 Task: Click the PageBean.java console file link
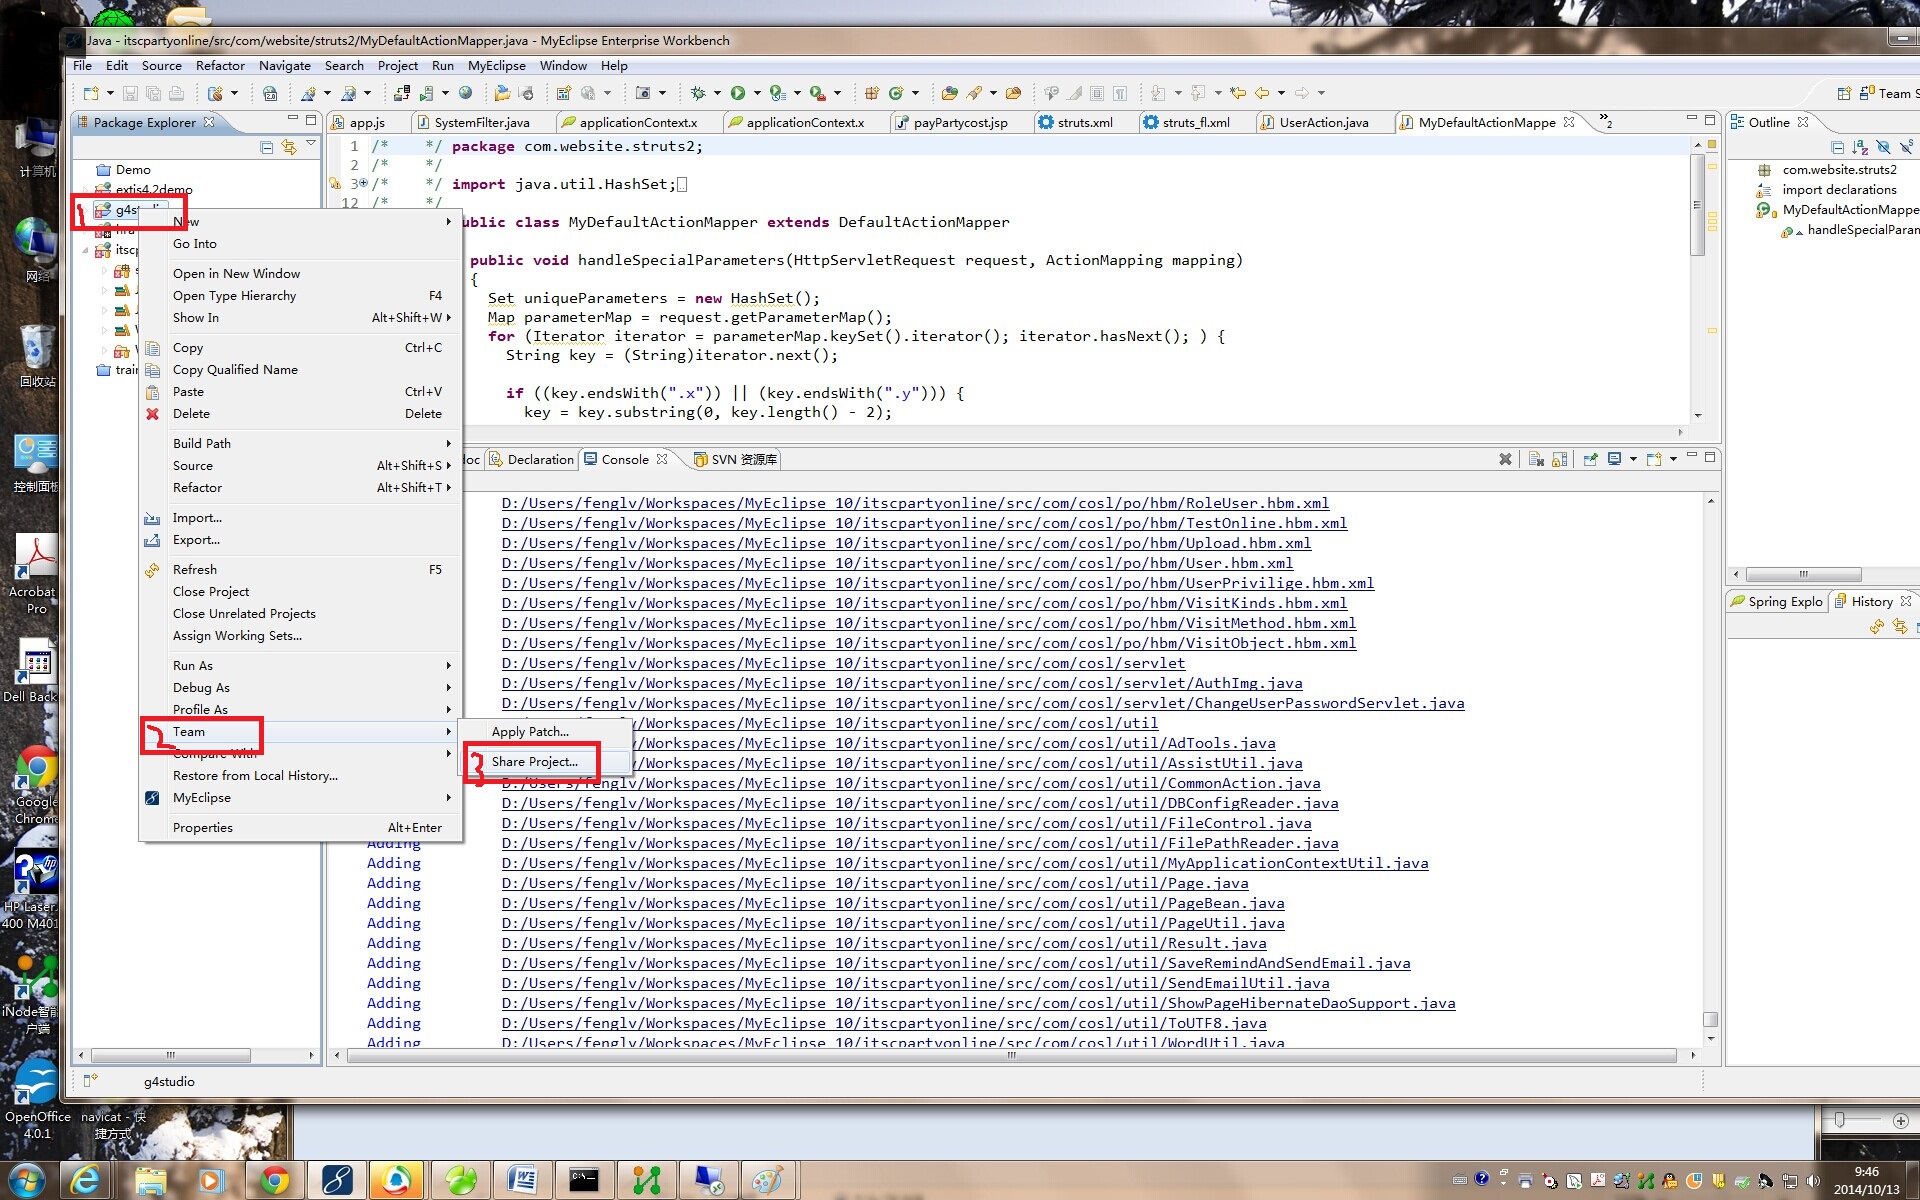click(893, 903)
